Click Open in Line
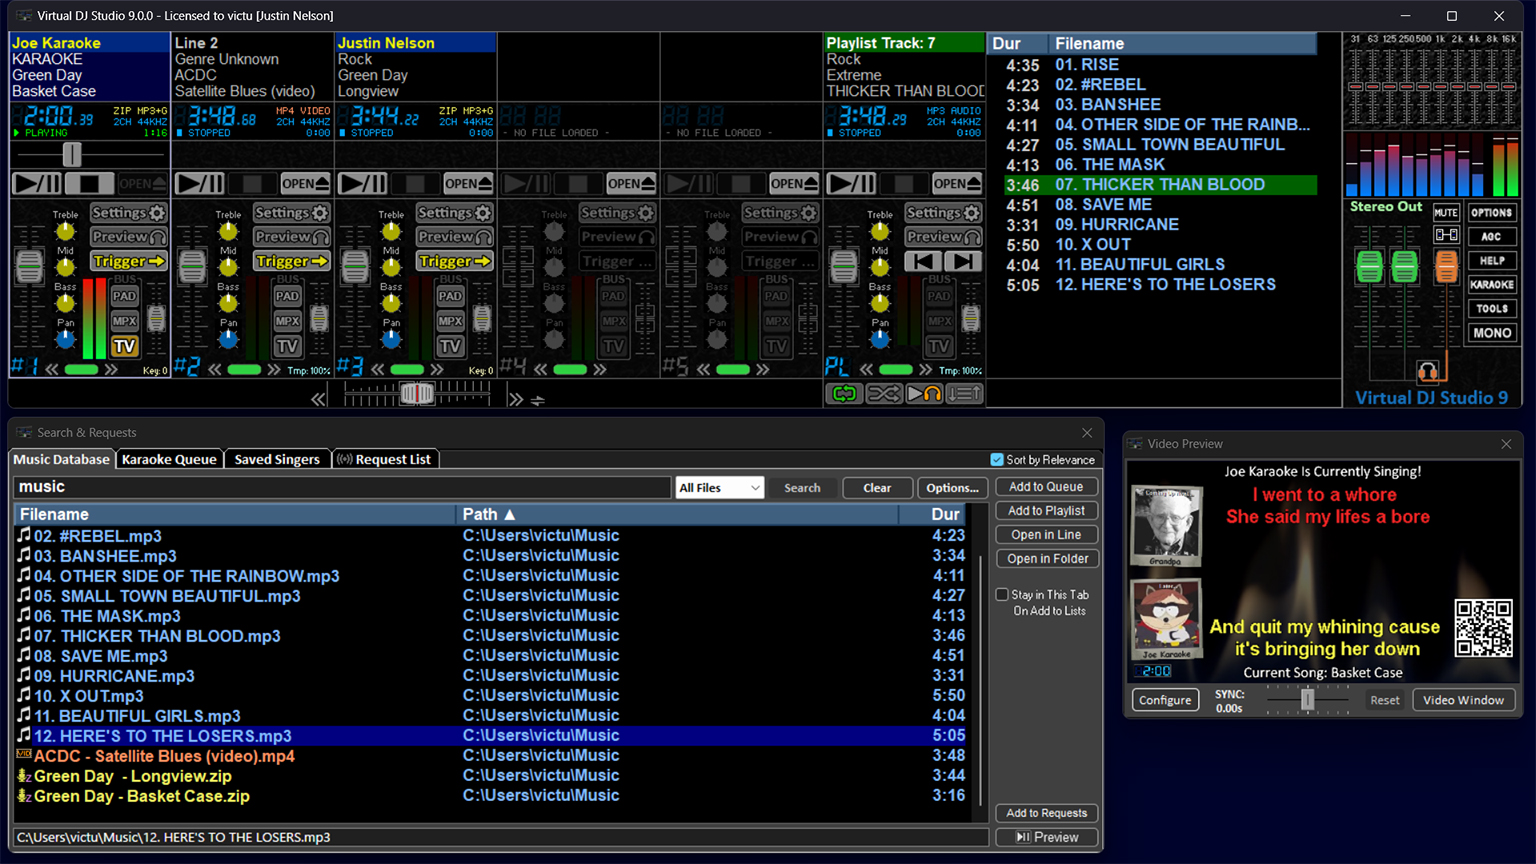1536x864 pixels. tap(1046, 535)
